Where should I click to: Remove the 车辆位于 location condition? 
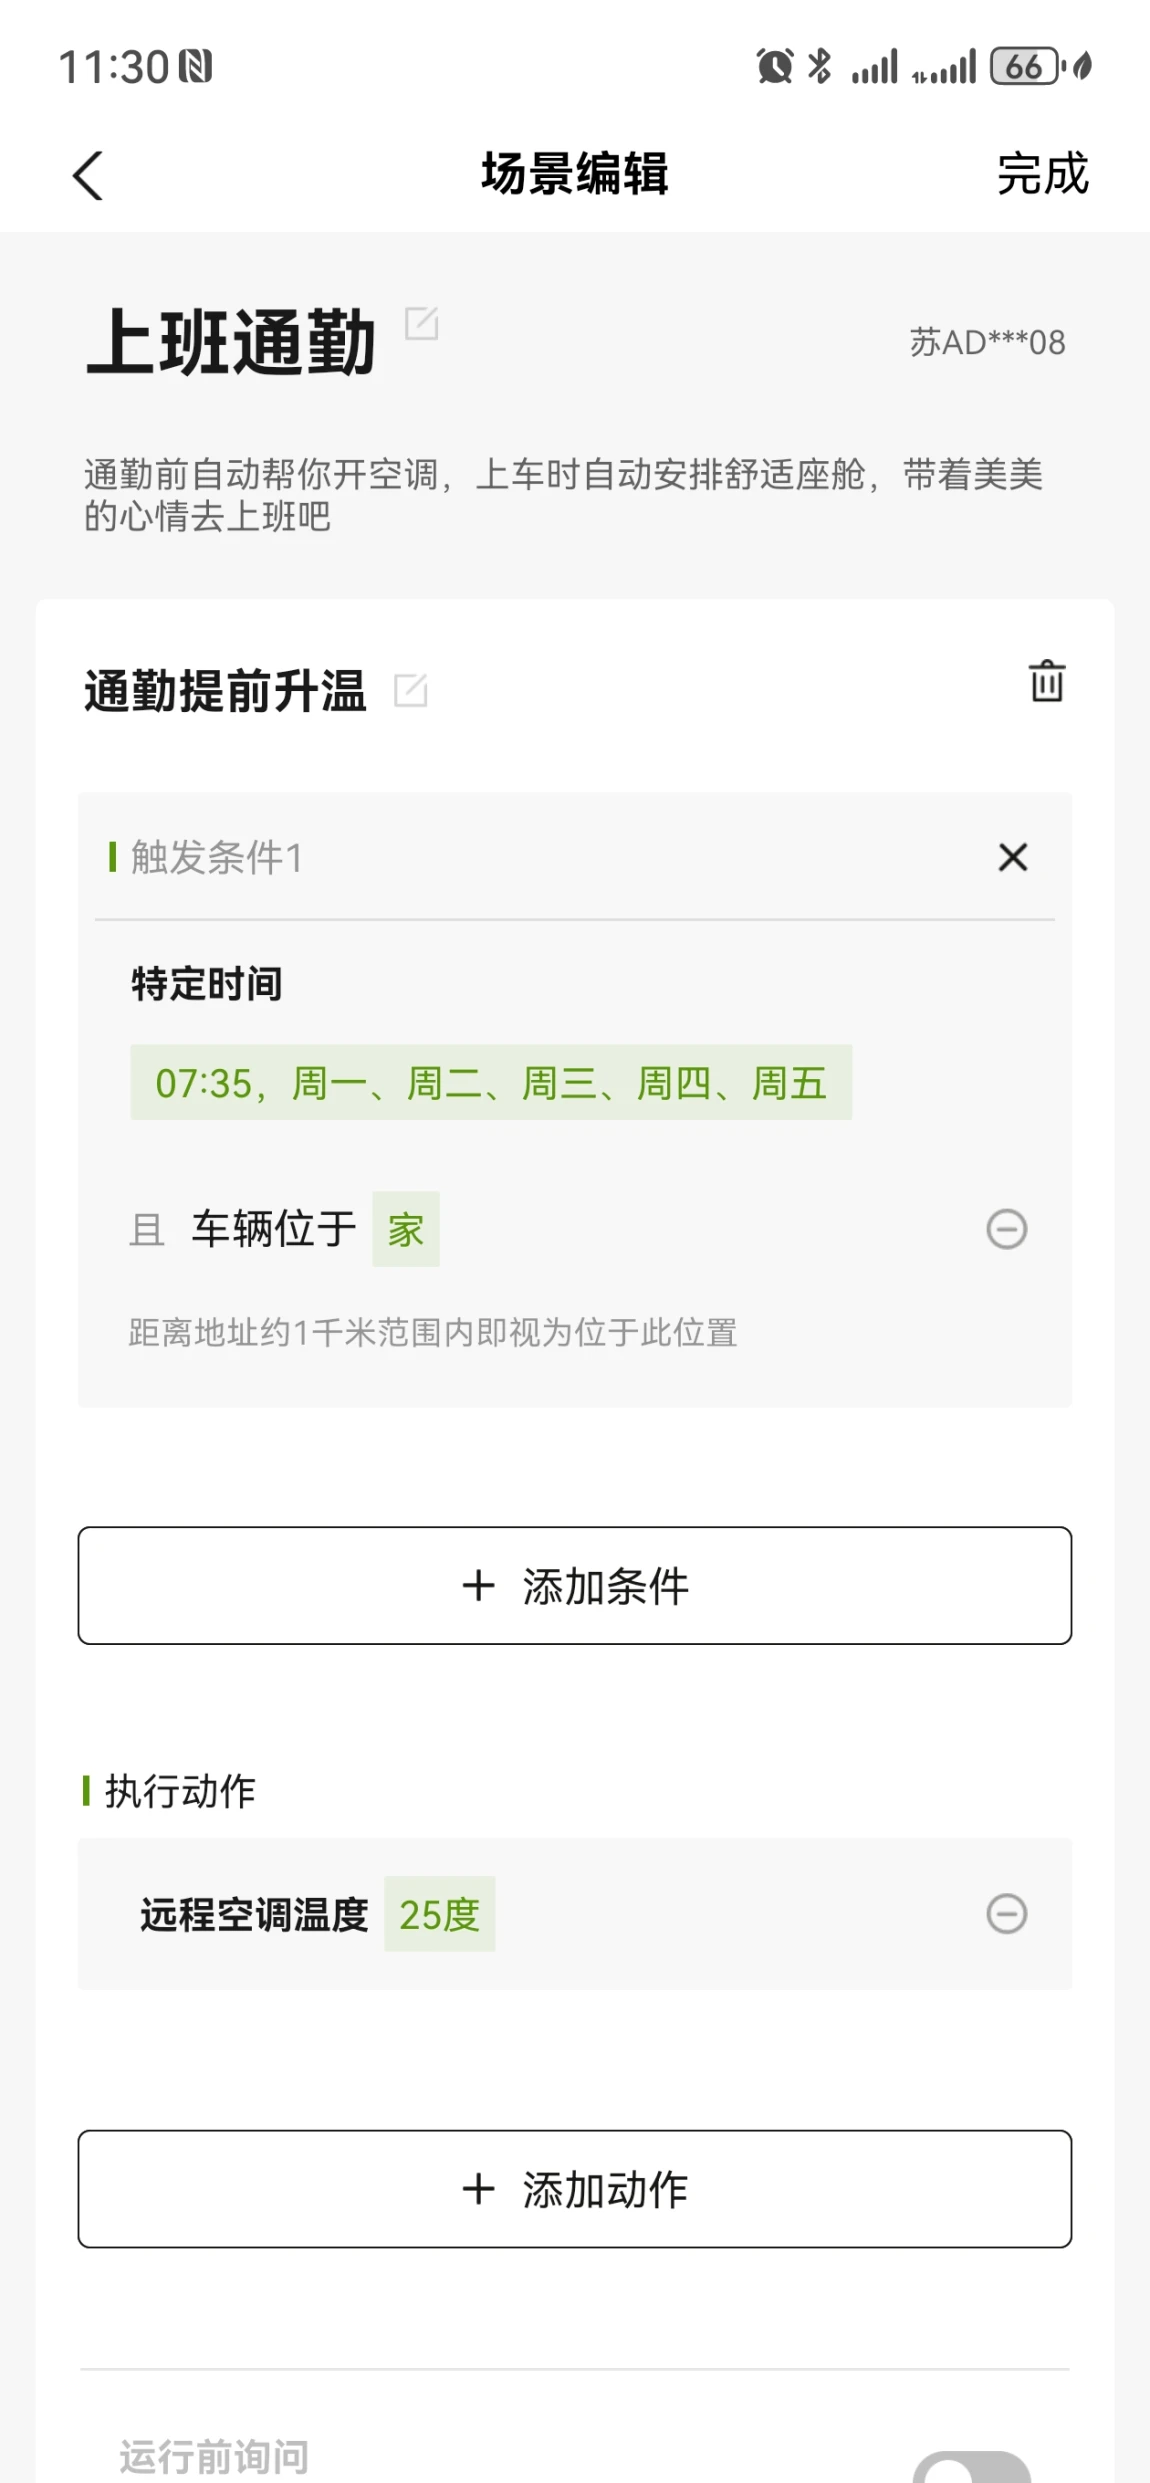[1006, 1229]
